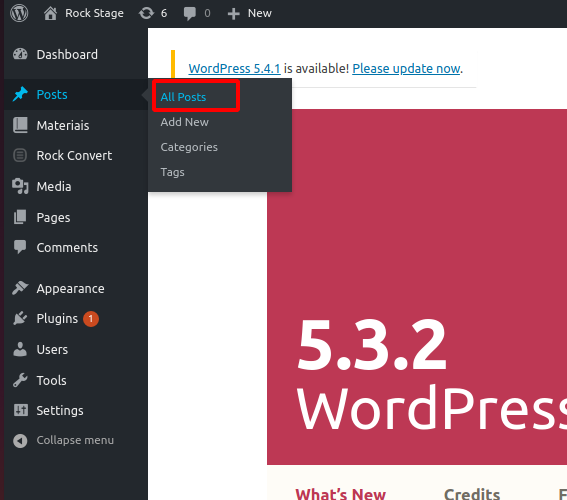
Task: Open the Posts menu item
Action: tap(52, 95)
